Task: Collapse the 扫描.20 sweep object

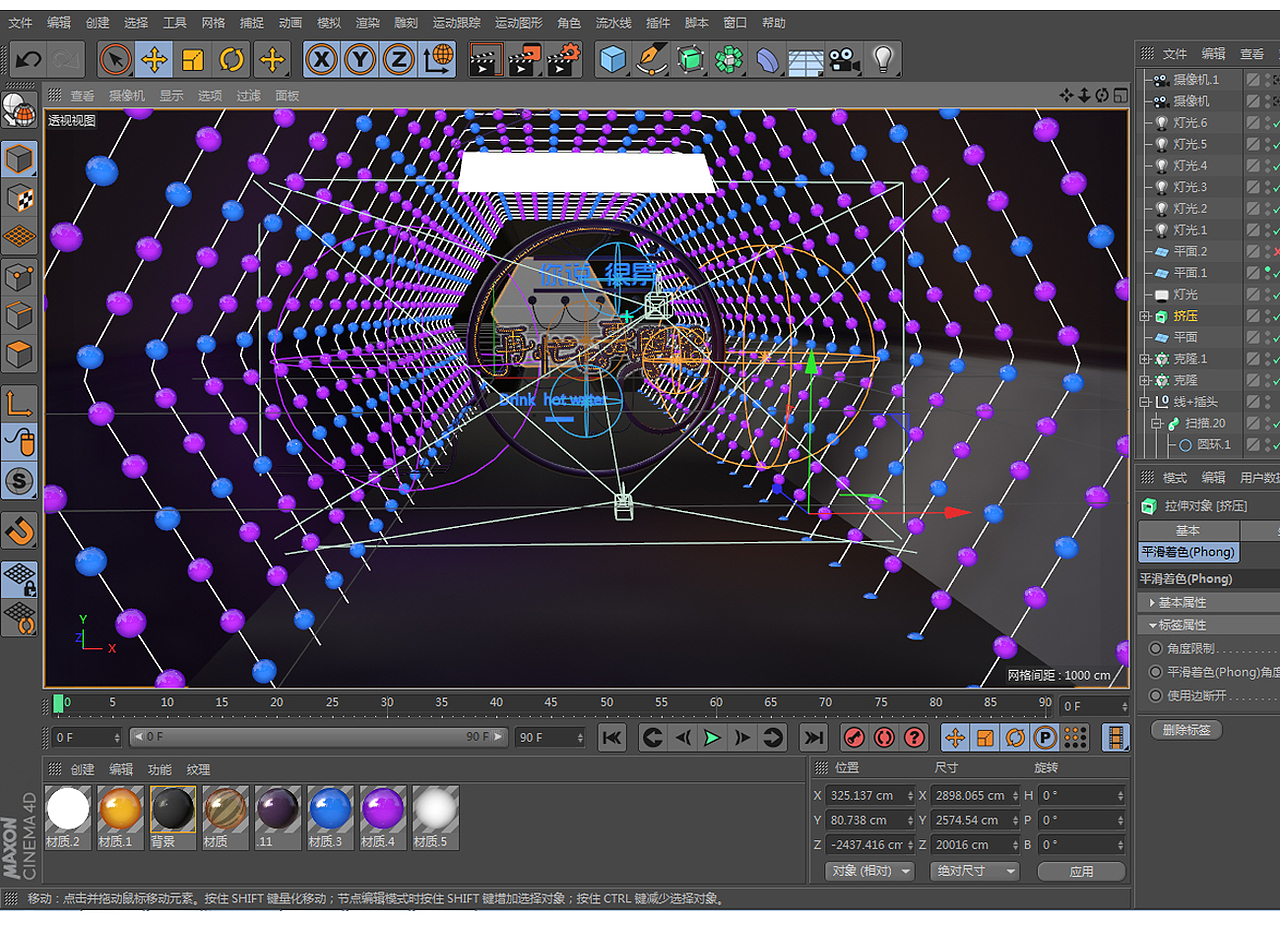Action: pyautogui.click(x=1157, y=424)
